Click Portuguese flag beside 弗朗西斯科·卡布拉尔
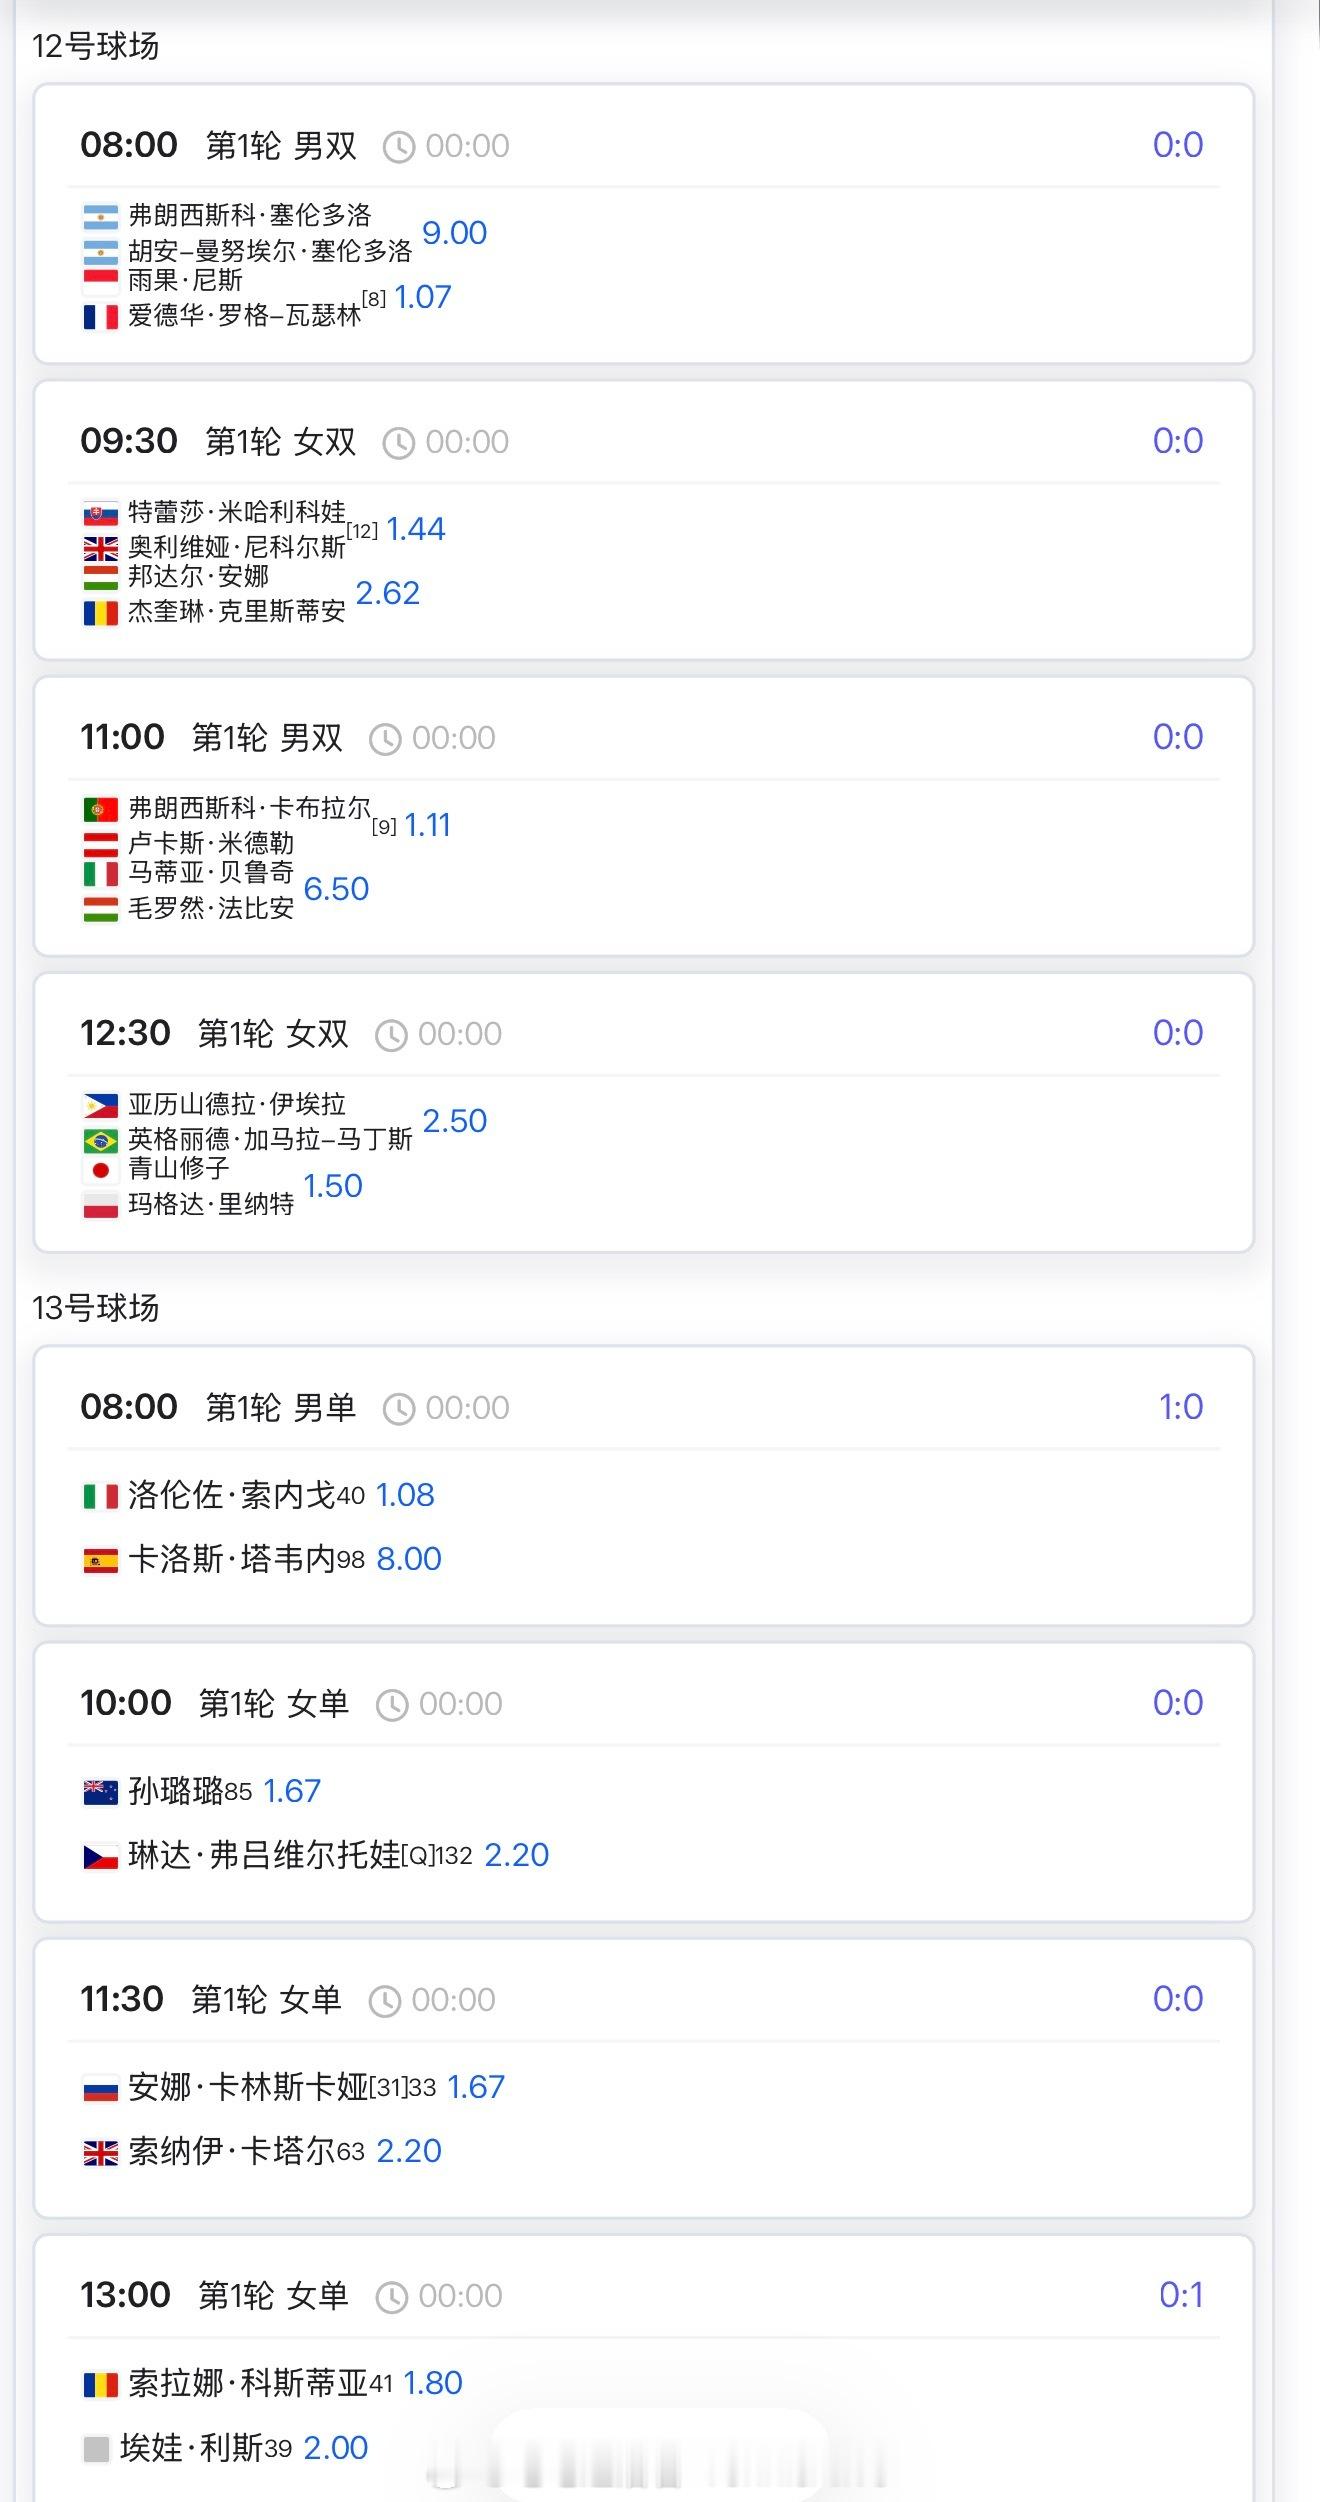This screenshot has width=1320, height=2502. point(100,810)
